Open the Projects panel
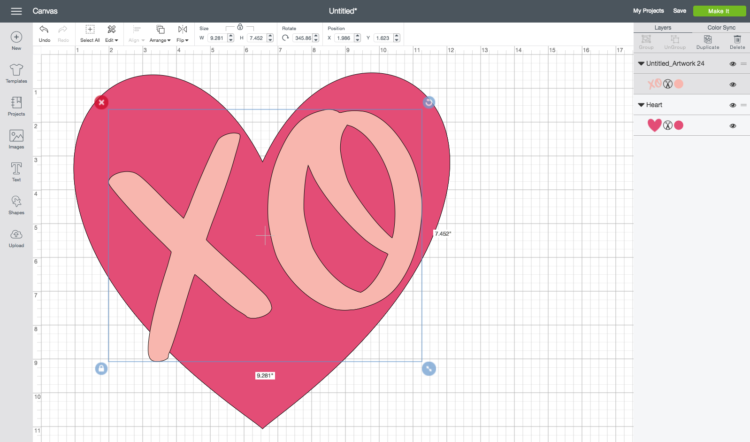750x442 pixels. pyautogui.click(x=16, y=106)
